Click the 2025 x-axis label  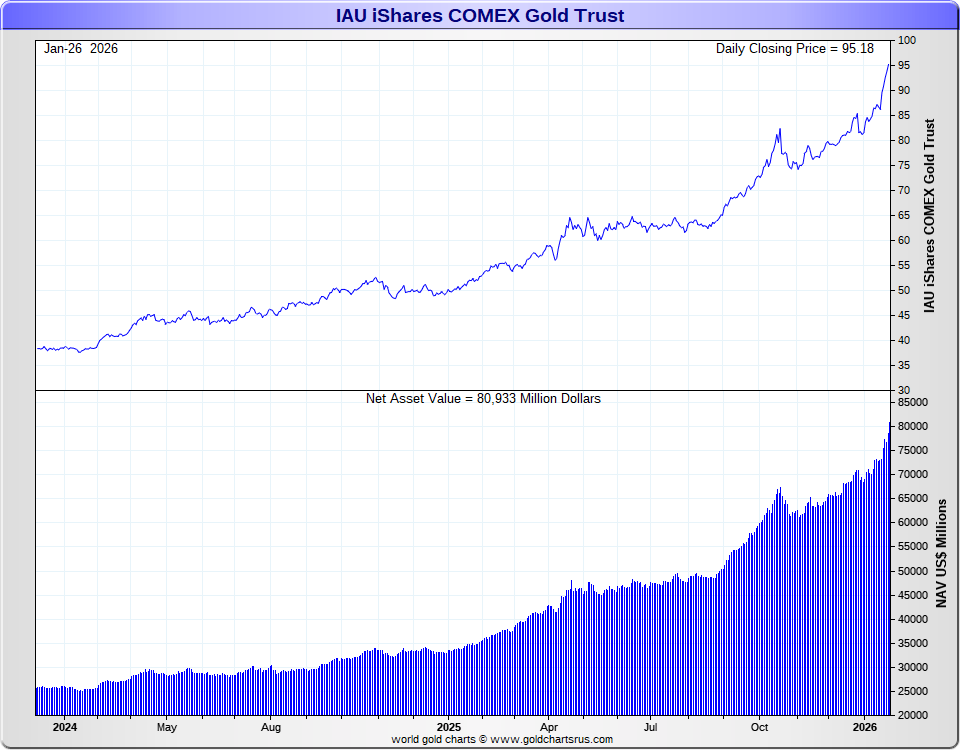[449, 727]
